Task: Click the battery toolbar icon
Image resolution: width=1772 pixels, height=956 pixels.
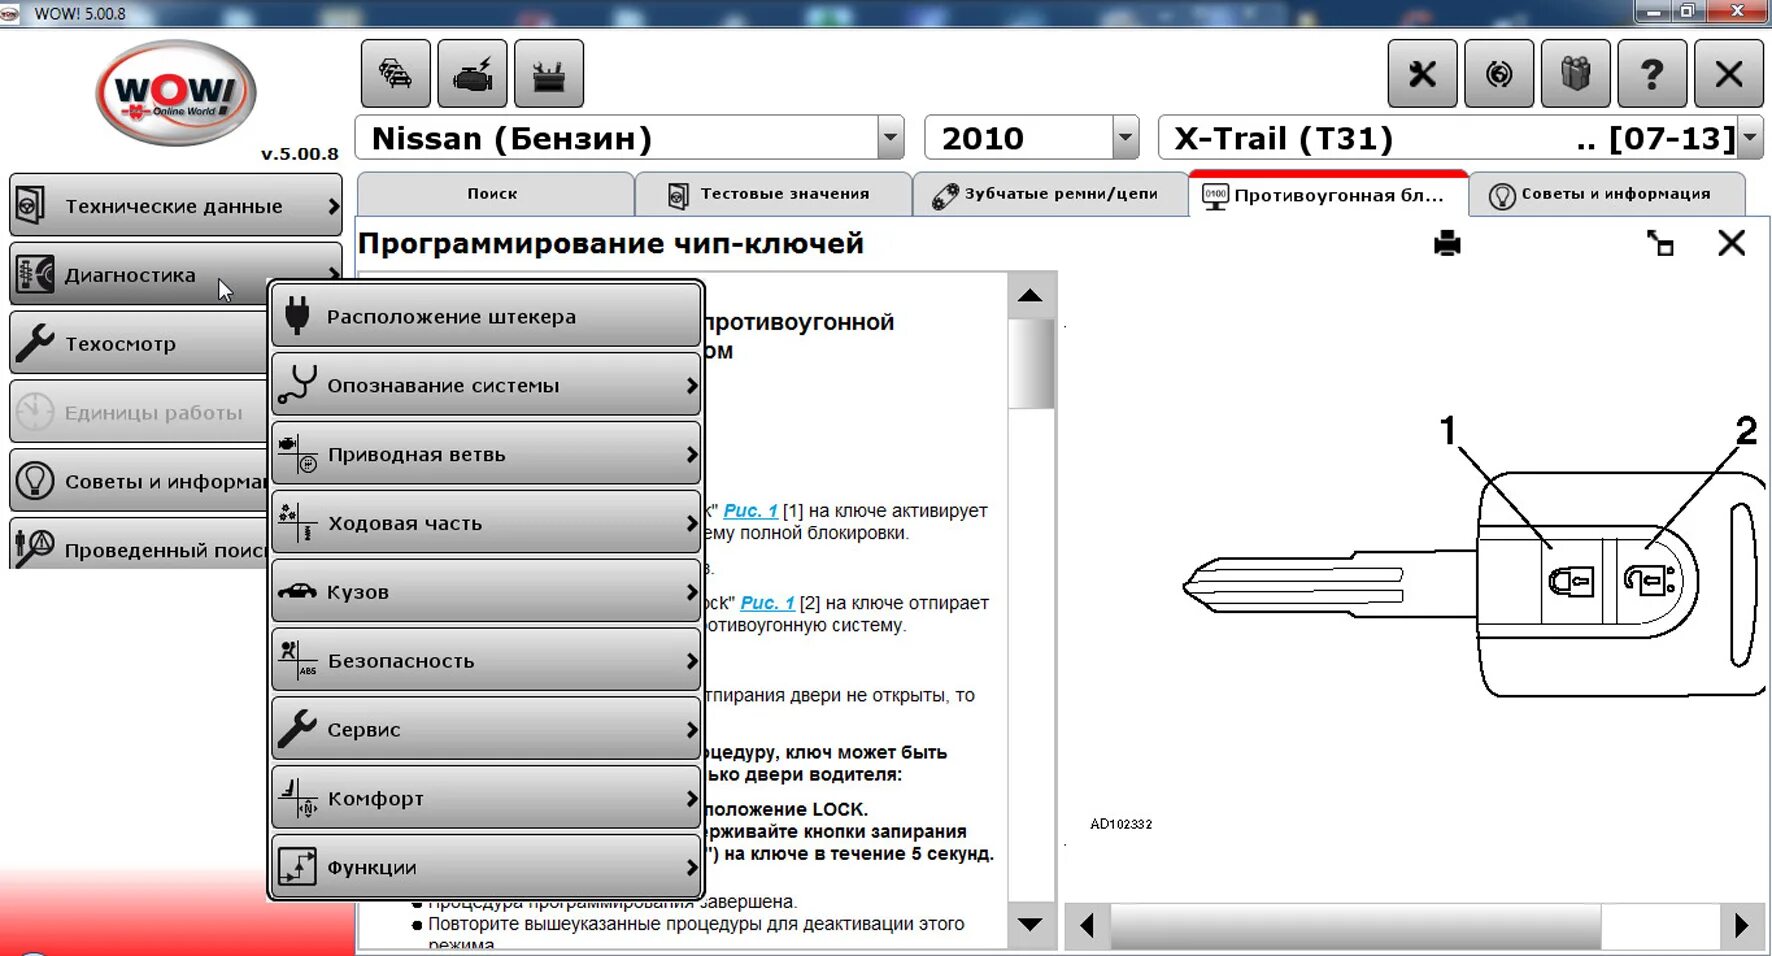Action: (x=549, y=73)
